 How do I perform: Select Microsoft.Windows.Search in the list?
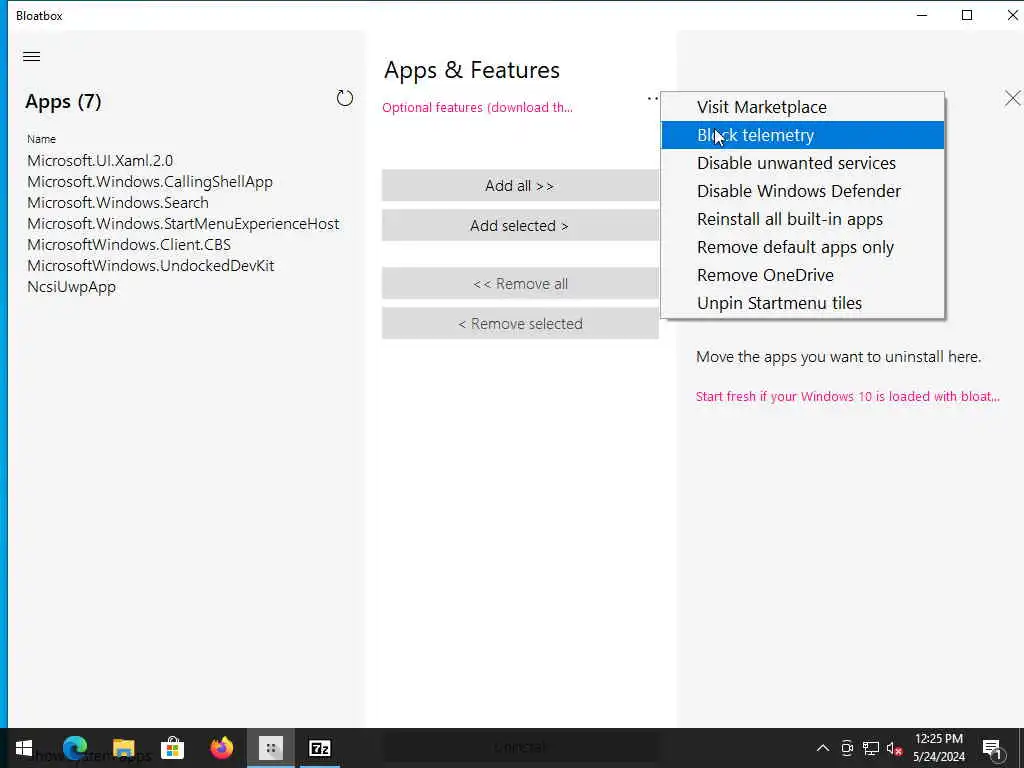(x=118, y=202)
